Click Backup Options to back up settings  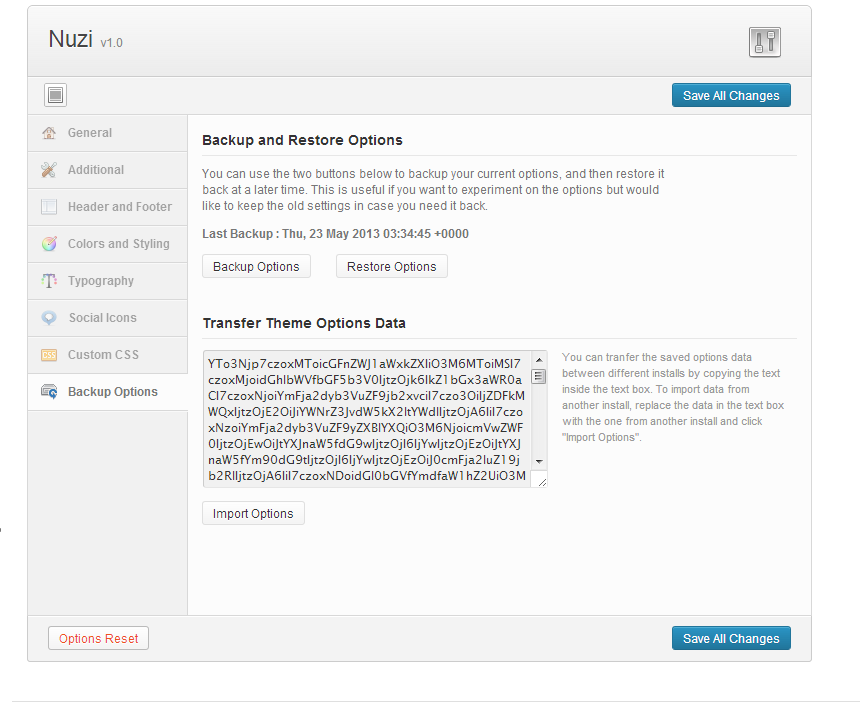coord(256,266)
